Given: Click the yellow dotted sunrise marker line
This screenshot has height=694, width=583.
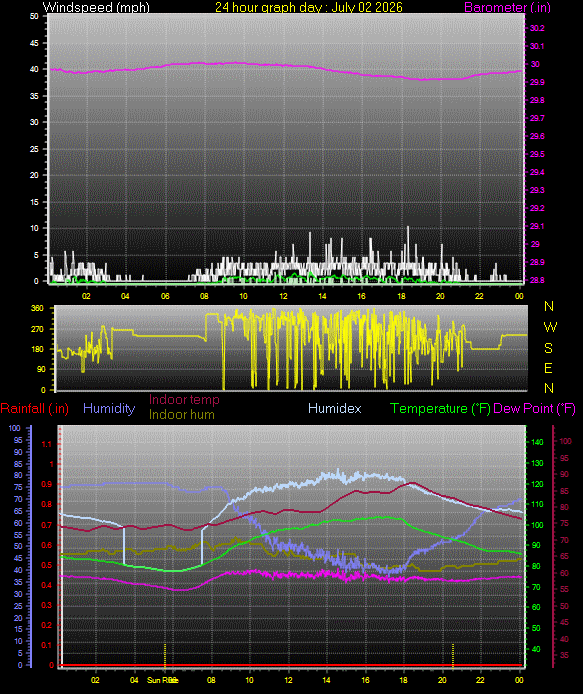Looking at the screenshot, I should (x=165, y=655).
